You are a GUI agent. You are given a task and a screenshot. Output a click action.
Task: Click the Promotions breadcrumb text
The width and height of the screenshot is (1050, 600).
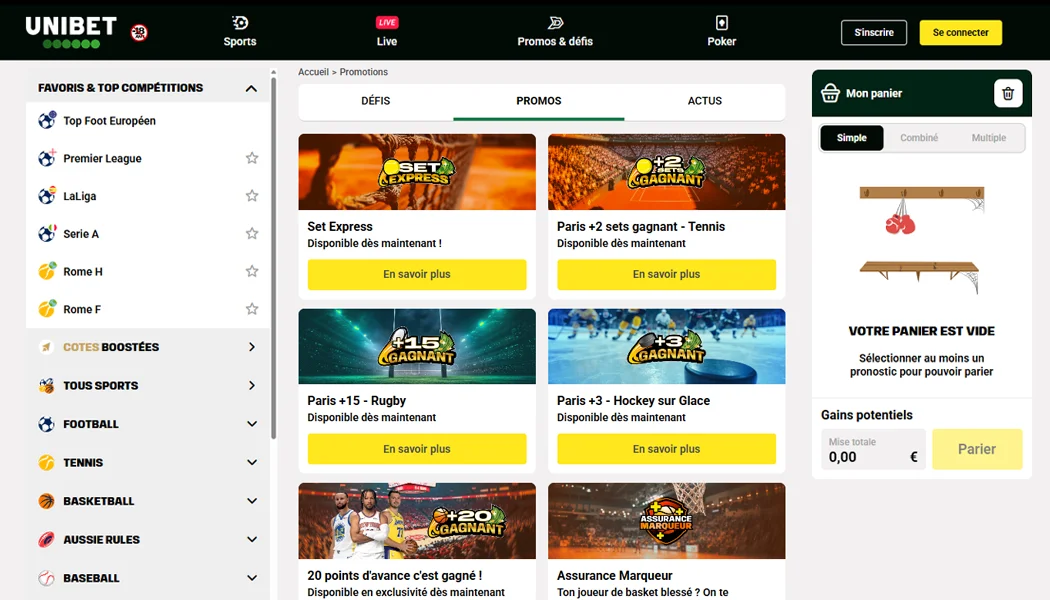pyautogui.click(x=364, y=72)
